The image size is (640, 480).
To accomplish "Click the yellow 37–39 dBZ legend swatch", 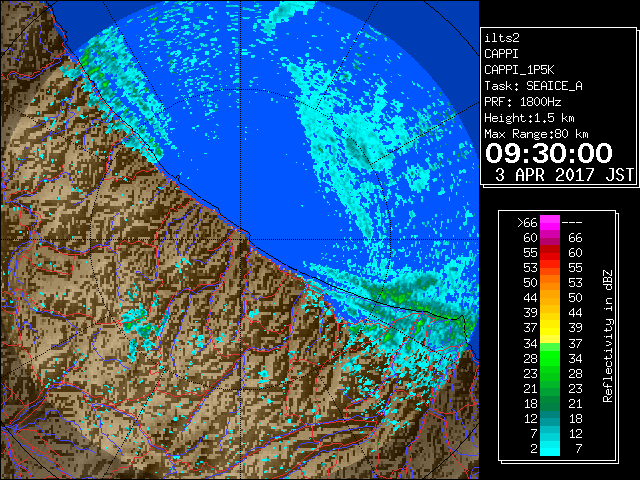I will pyautogui.click(x=550, y=328).
